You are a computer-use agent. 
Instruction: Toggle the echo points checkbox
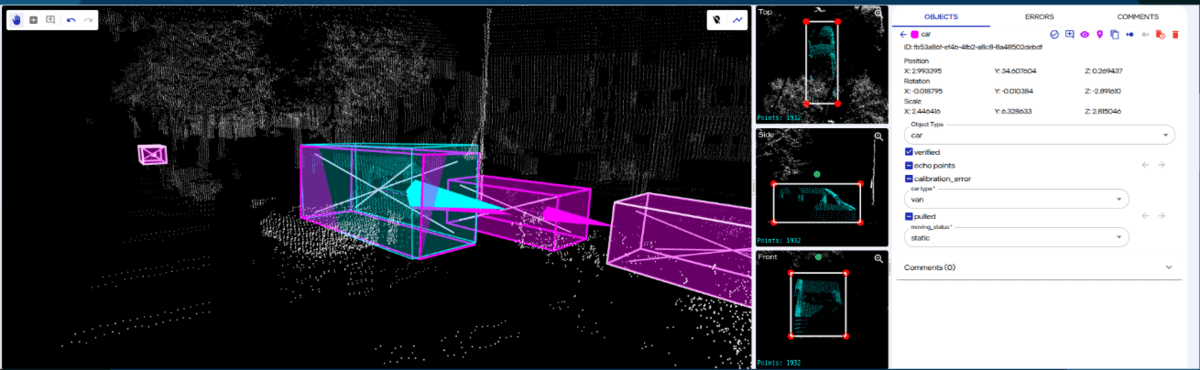(908, 165)
